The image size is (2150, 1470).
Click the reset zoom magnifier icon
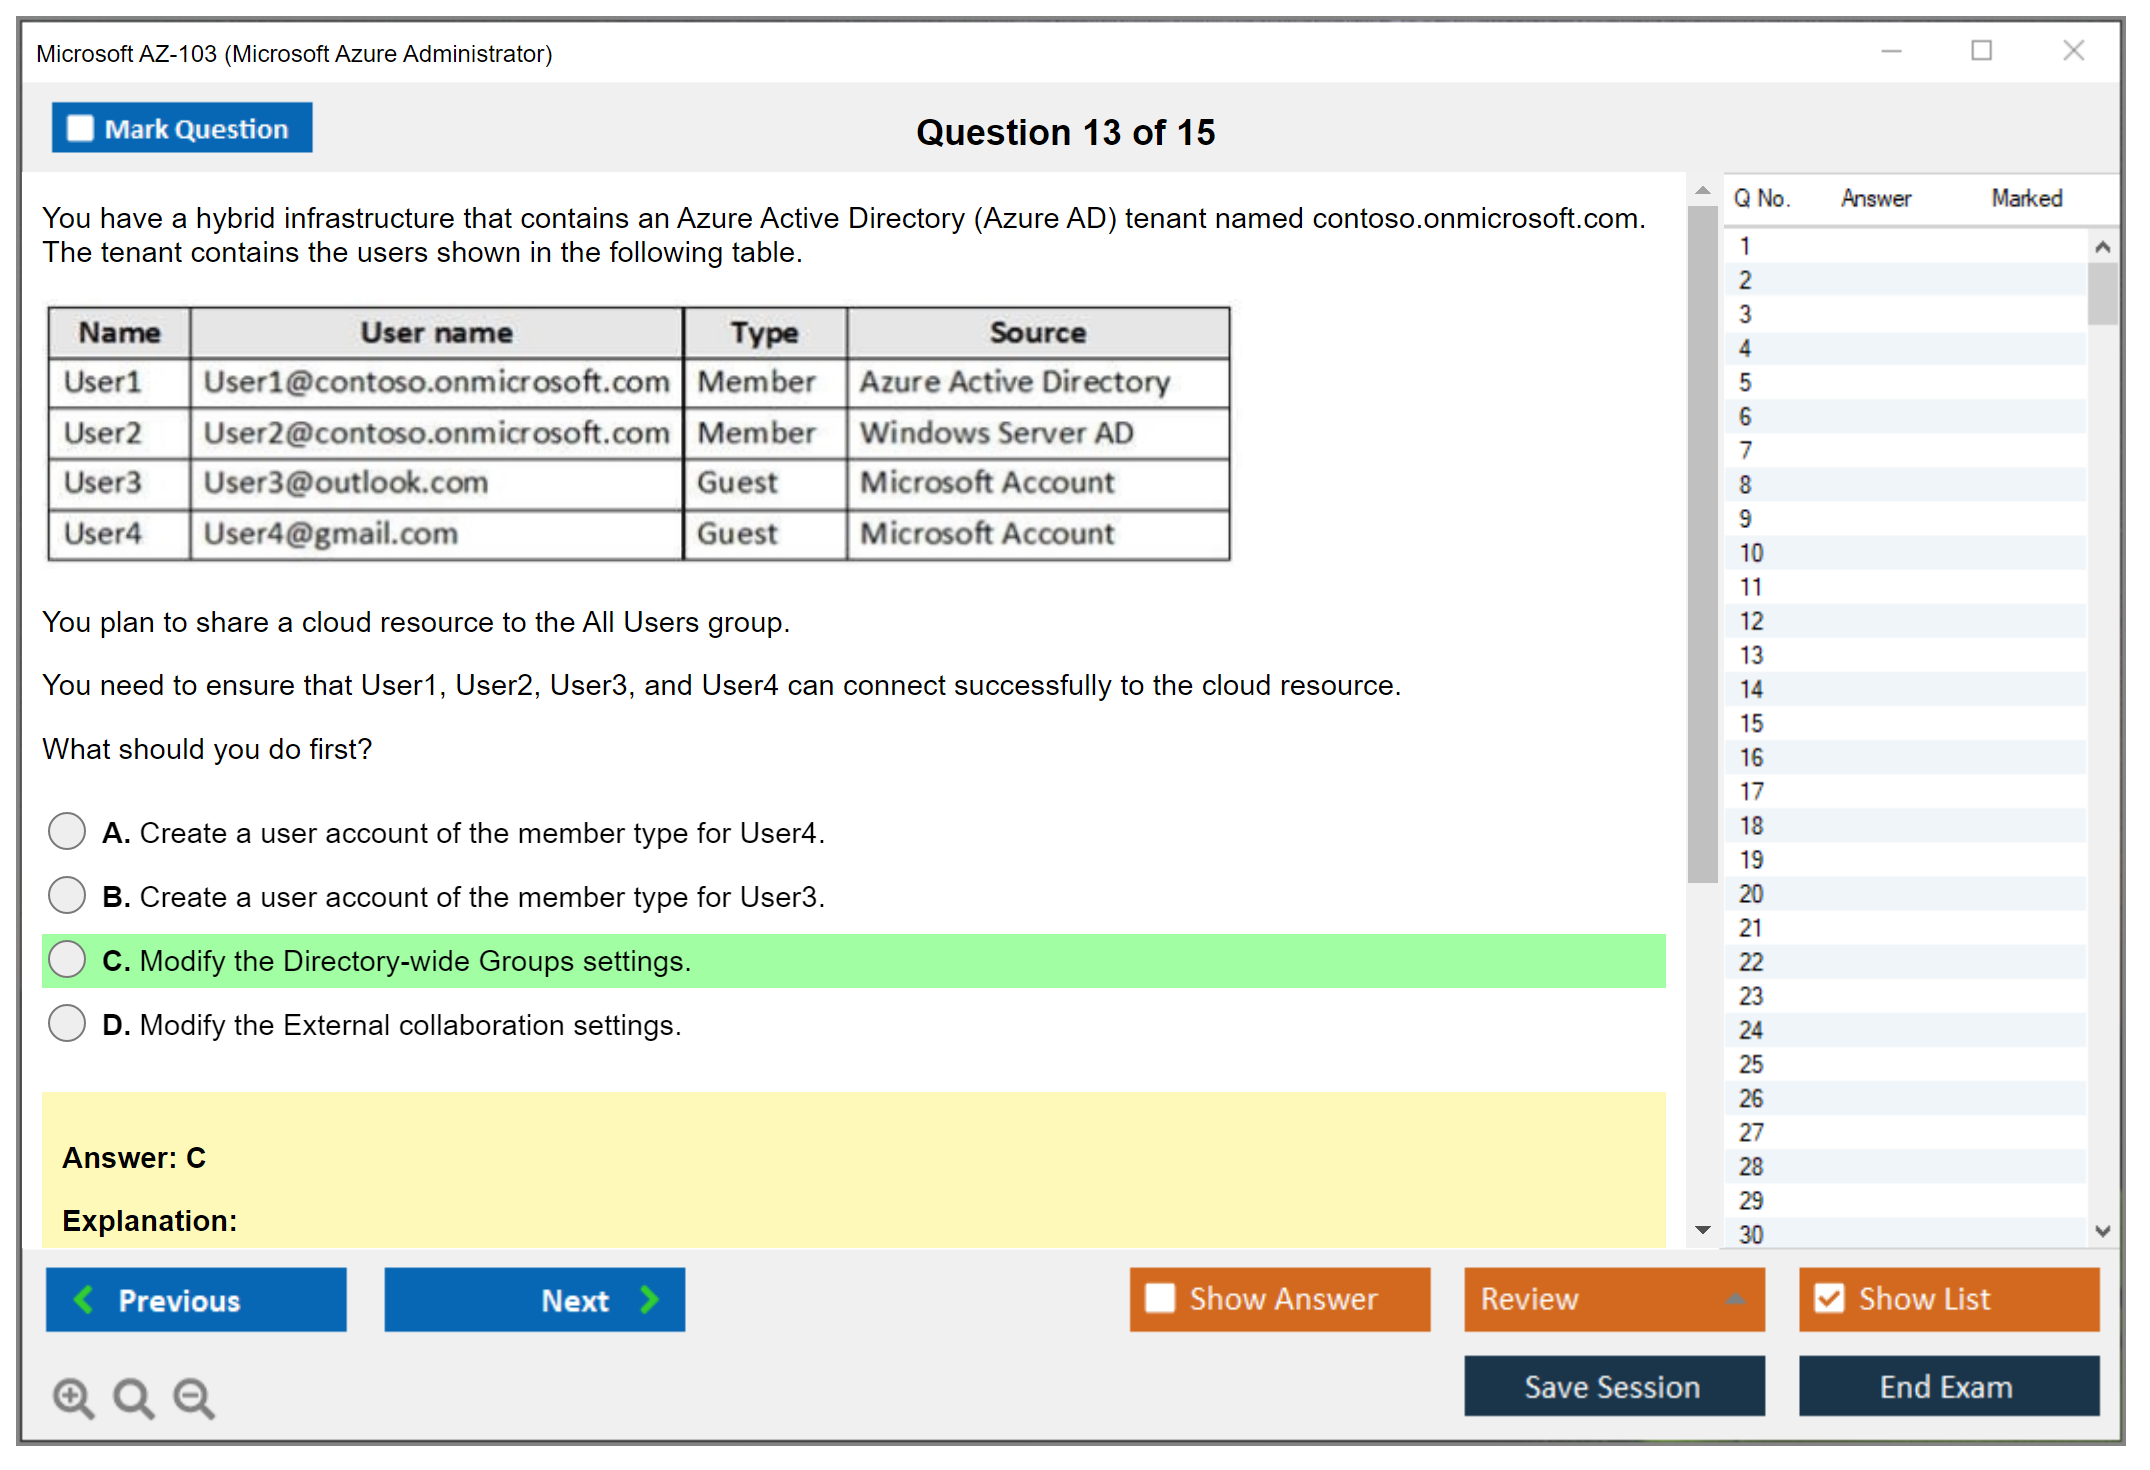pos(133,1397)
